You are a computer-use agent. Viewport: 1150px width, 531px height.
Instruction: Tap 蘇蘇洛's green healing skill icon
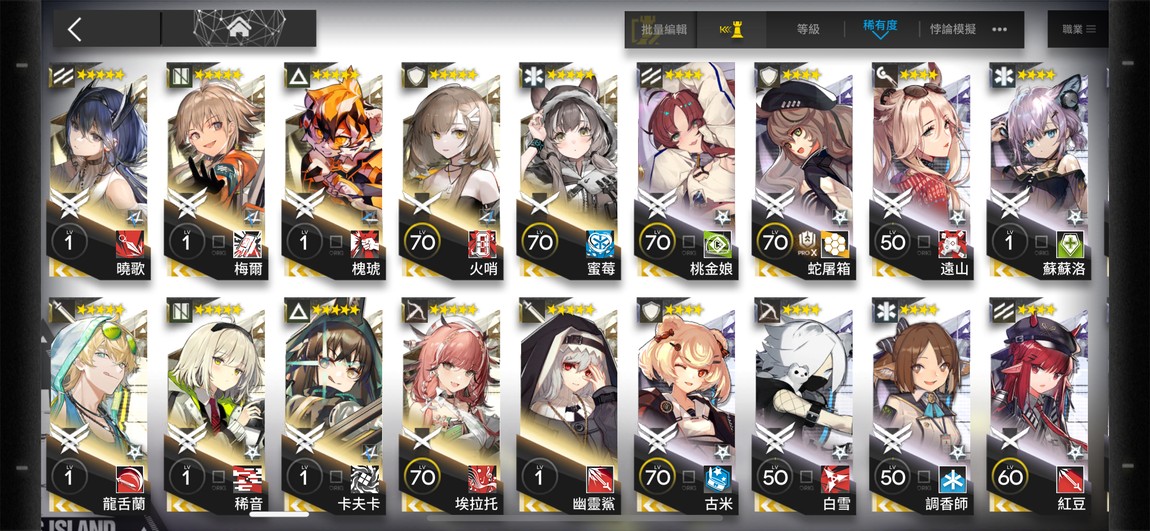coord(1070,243)
